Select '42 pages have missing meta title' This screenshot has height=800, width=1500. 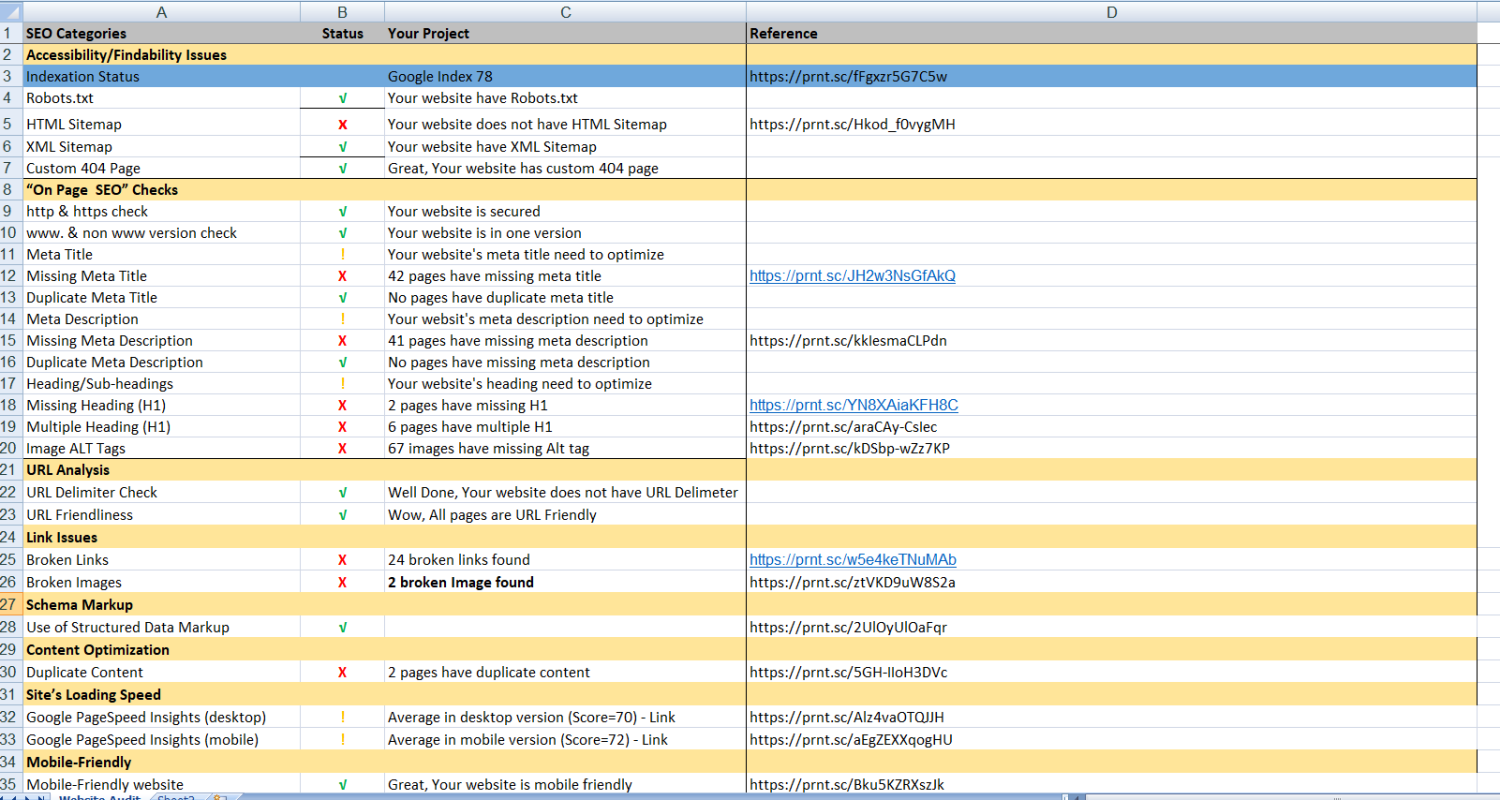pyautogui.click(x=565, y=276)
